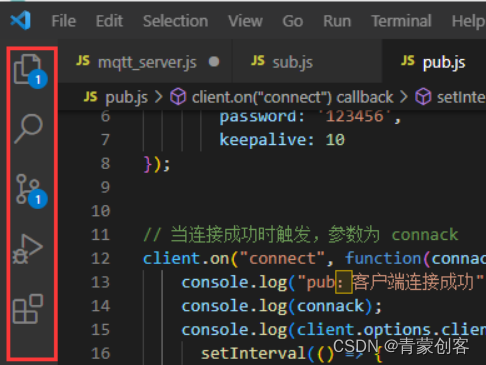Image resolution: width=486 pixels, height=365 pixels.
Task: Click unsaved dot on mqtt_server.js tab
Action: 214,62
